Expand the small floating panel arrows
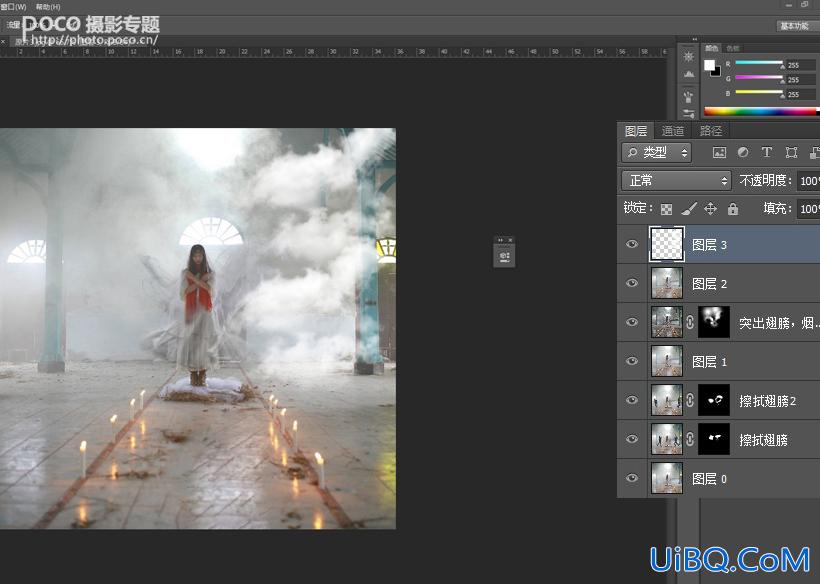820x584 pixels. (x=500, y=240)
